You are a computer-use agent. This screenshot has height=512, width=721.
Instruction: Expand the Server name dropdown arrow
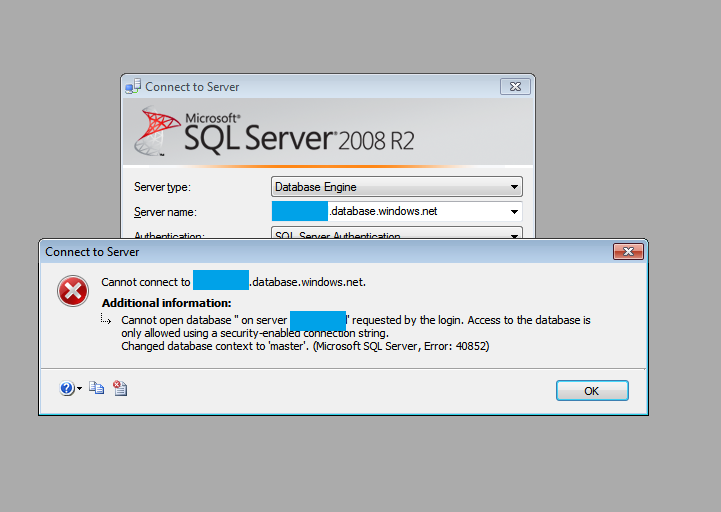(514, 212)
